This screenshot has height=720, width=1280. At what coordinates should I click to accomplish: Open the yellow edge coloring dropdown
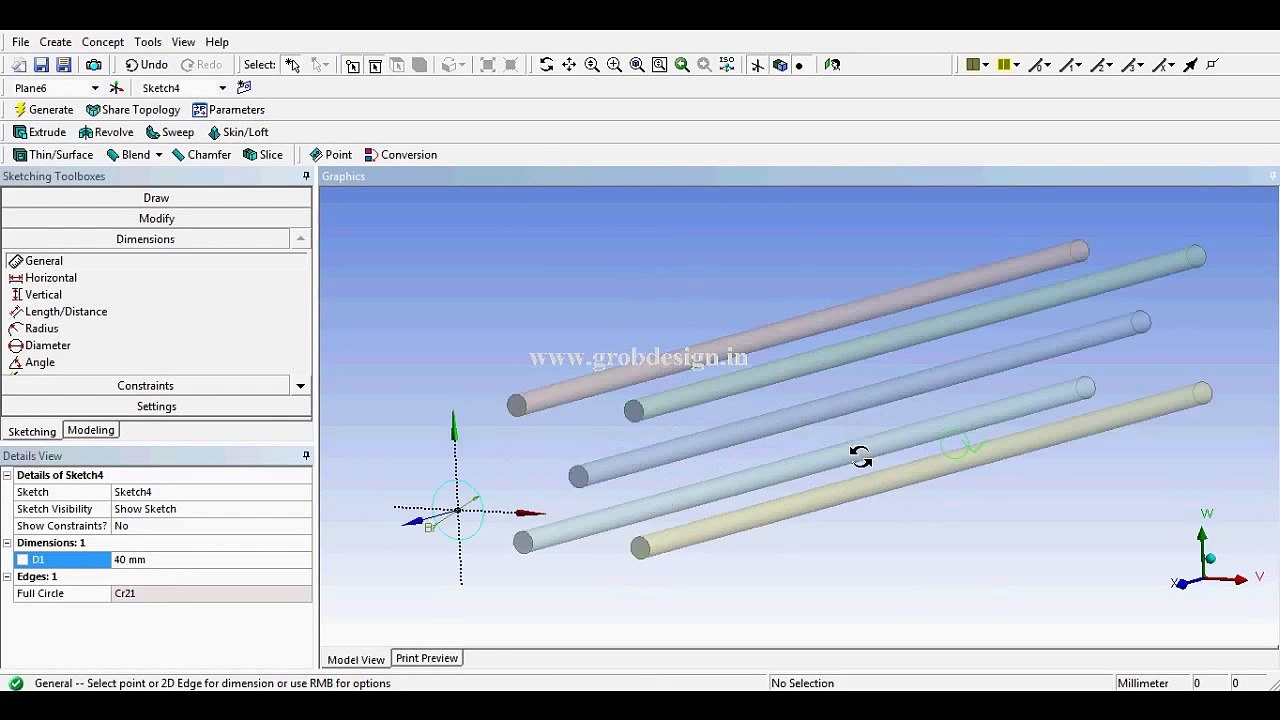(x=1016, y=65)
